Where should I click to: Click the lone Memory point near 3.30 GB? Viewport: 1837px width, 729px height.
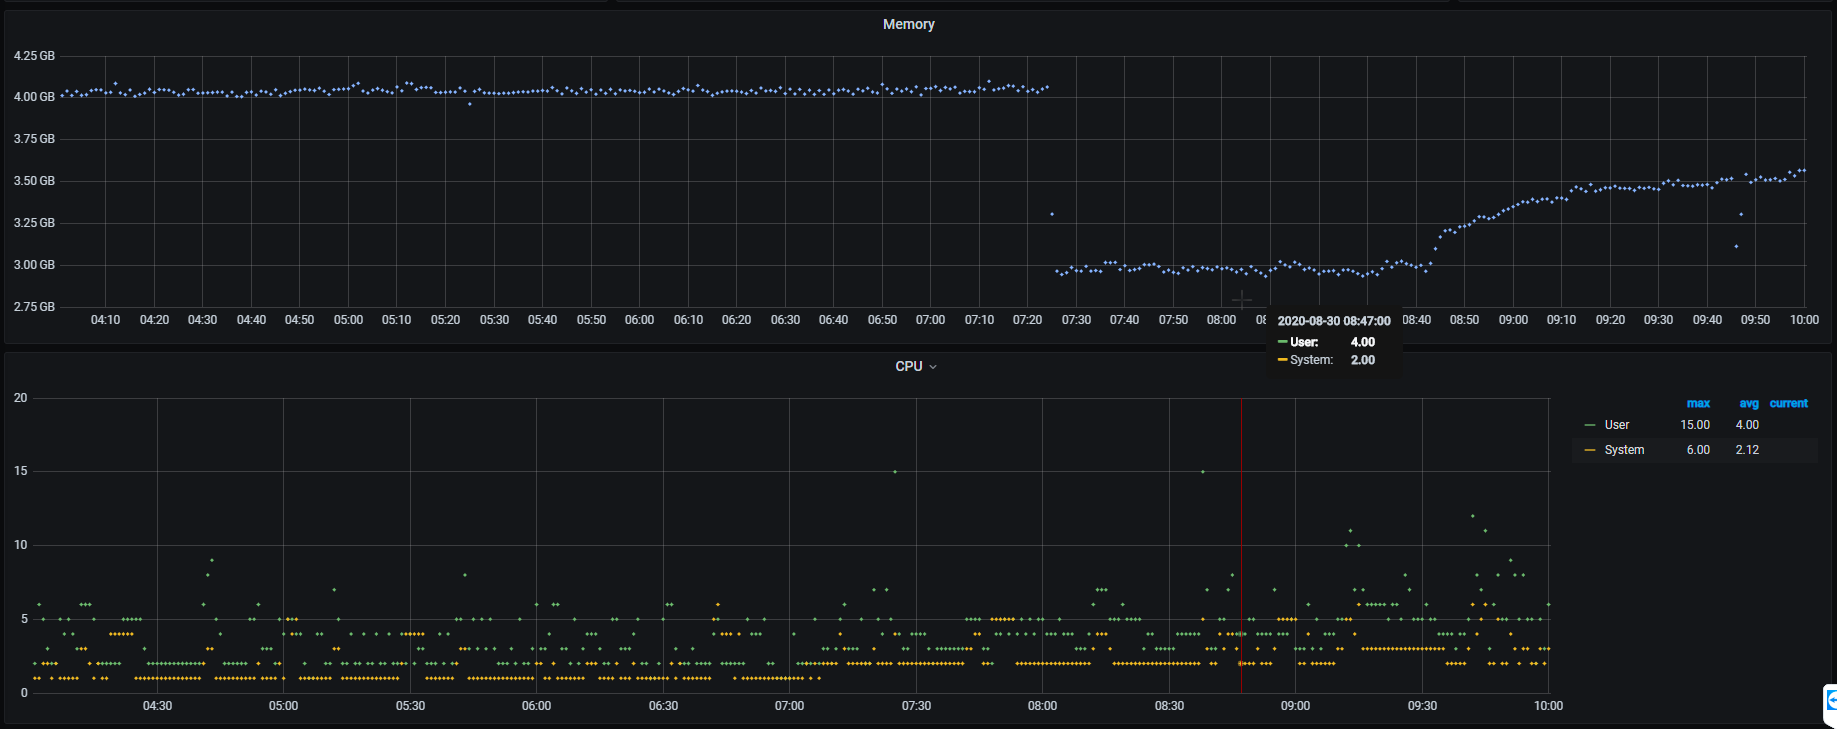[1051, 214]
